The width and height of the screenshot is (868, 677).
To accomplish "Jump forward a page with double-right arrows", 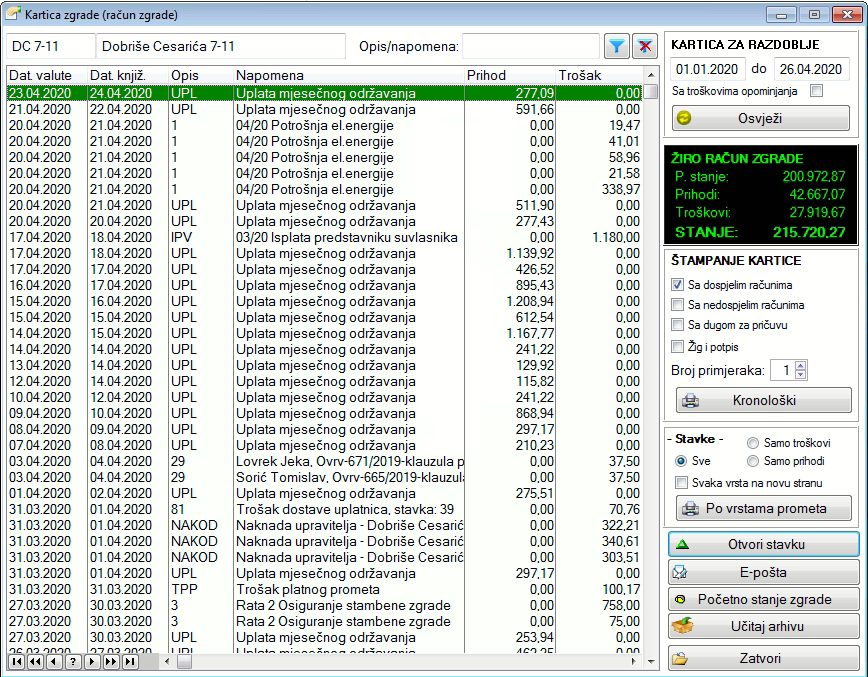I will pyautogui.click(x=111, y=661).
